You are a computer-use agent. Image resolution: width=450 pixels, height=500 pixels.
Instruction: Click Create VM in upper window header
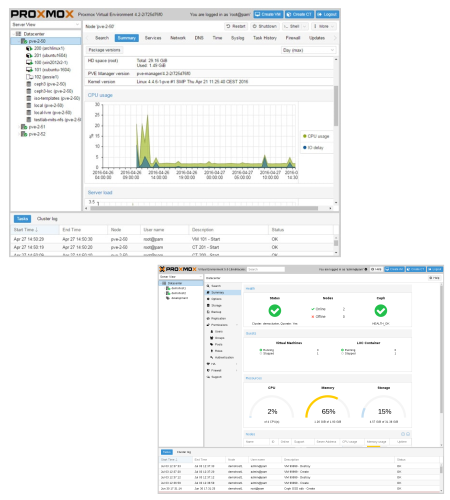tap(268, 14)
